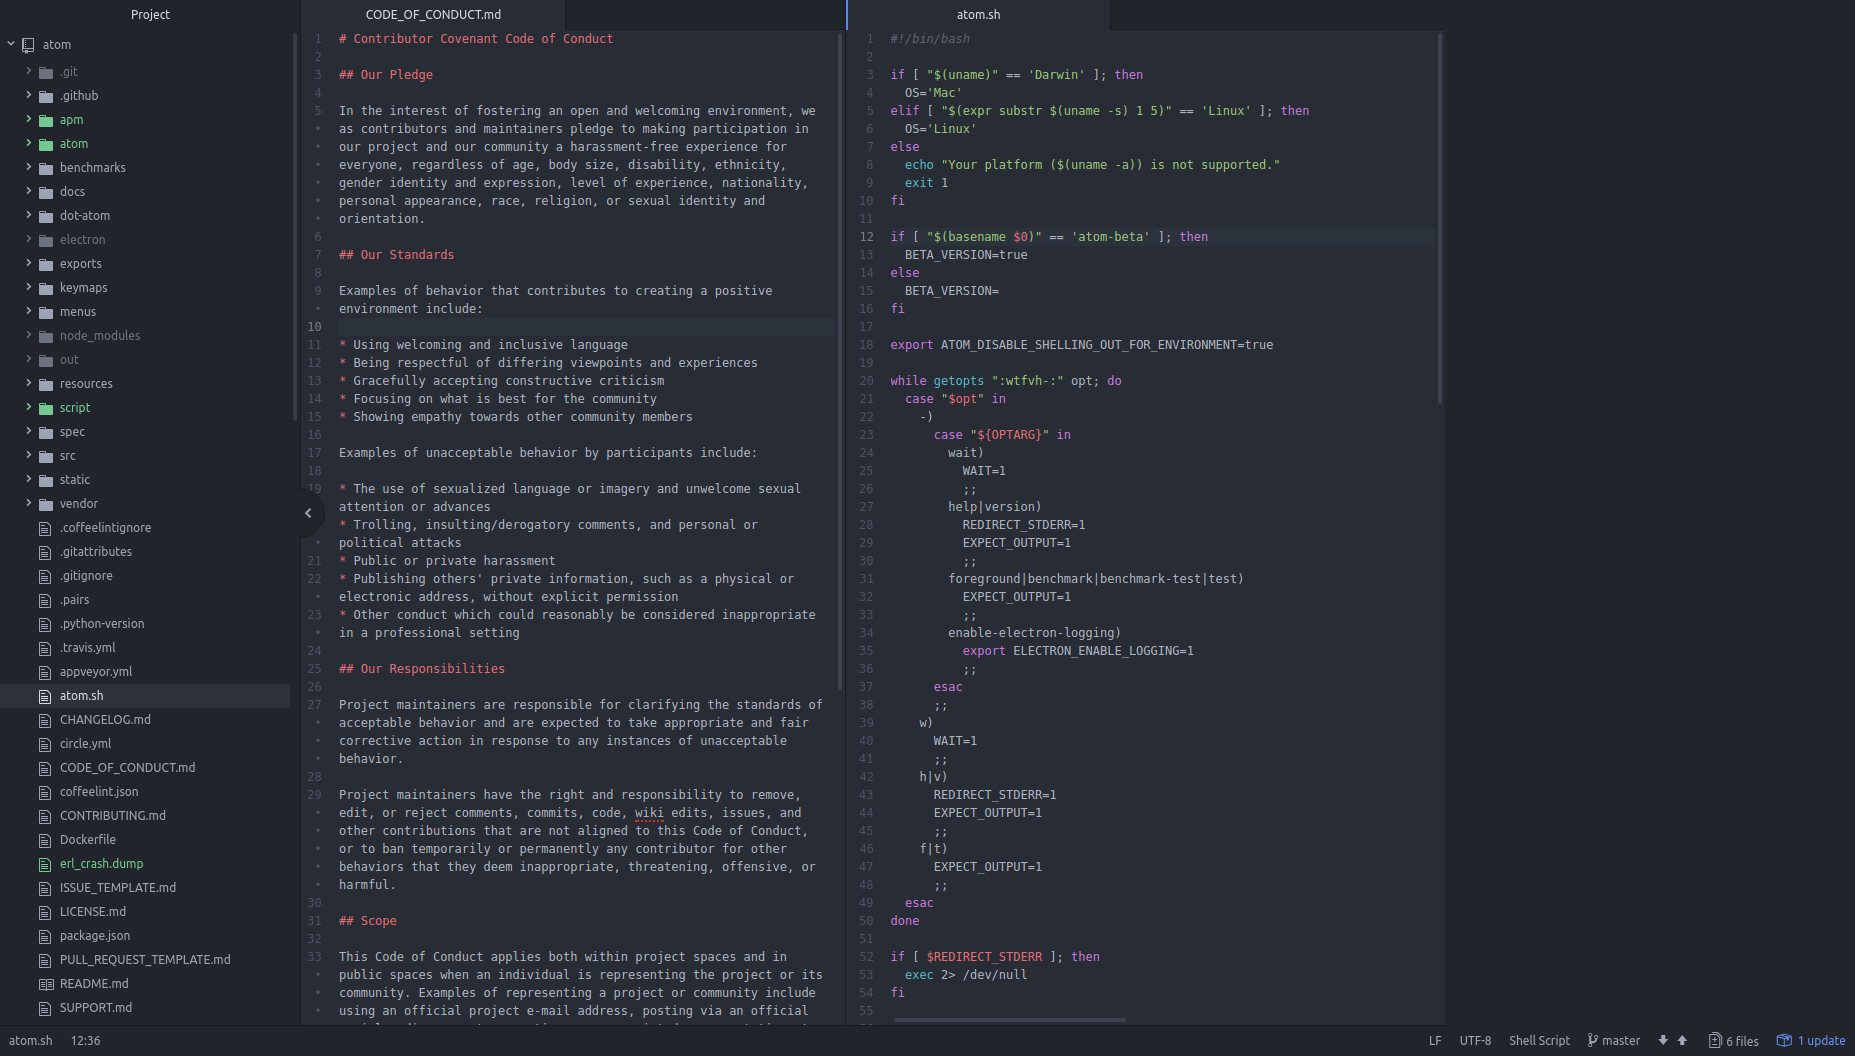1855x1056 pixels.
Task: Select the Project panel tab
Action: pos(150,14)
